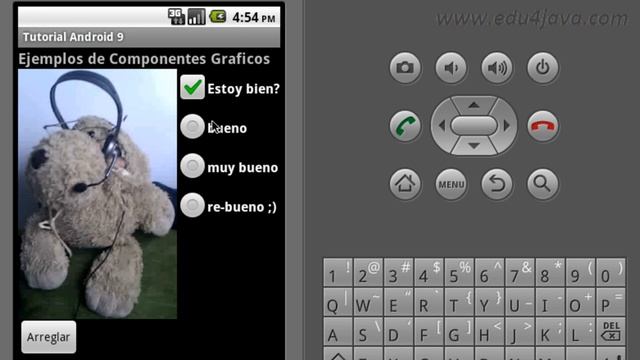This screenshot has width=640, height=360.
Task: Tap the 9 key on the keyboard
Action: coord(581,272)
